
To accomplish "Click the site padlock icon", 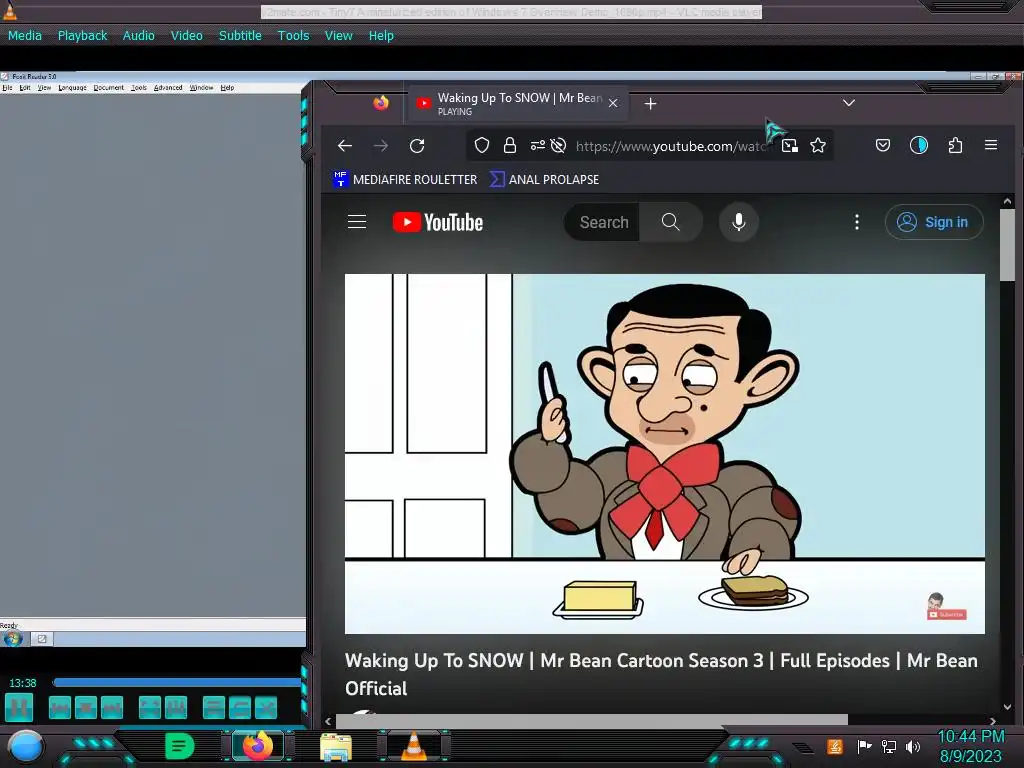I will (510, 146).
